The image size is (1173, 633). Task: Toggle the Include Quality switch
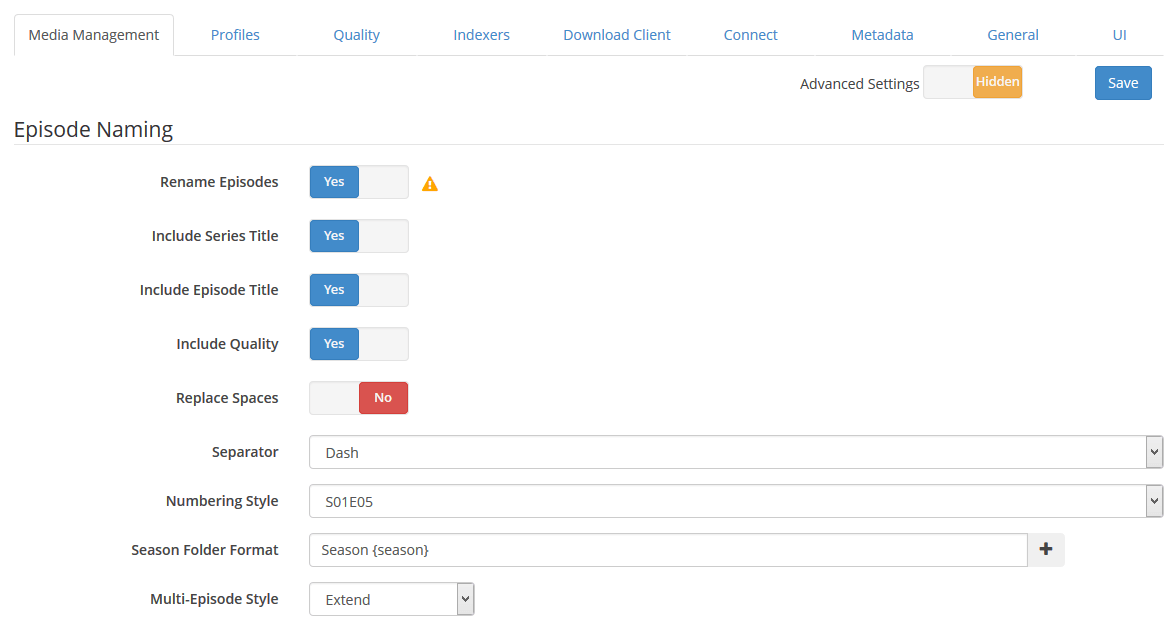click(359, 344)
